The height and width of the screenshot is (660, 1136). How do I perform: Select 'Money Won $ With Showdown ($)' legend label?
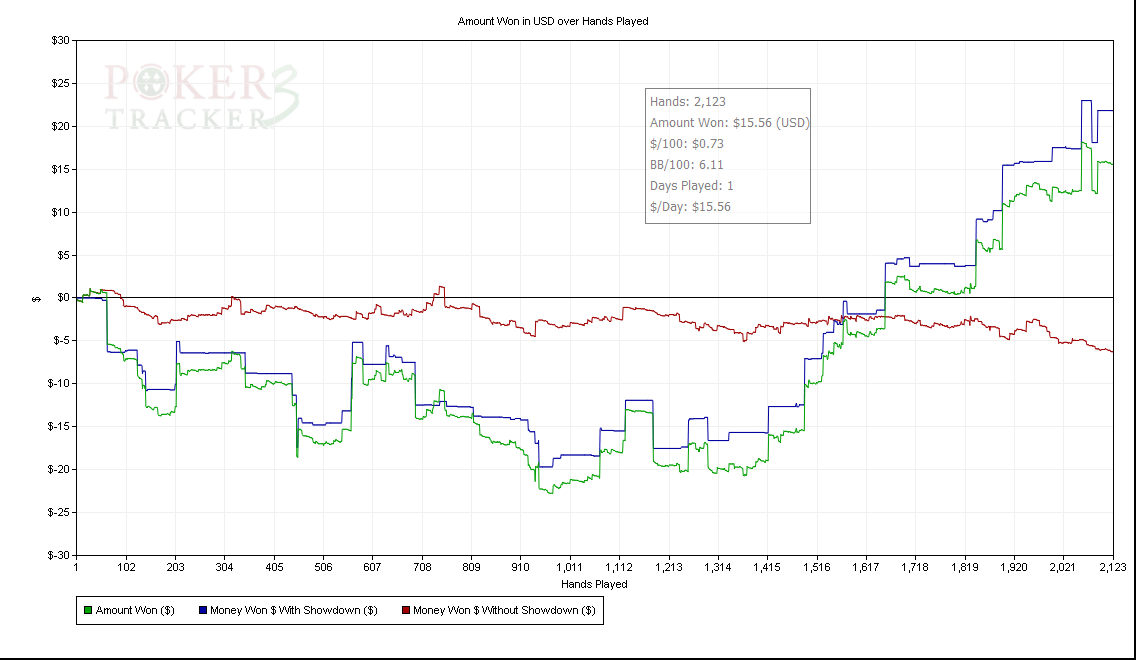pyautogui.click(x=293, y=611)
